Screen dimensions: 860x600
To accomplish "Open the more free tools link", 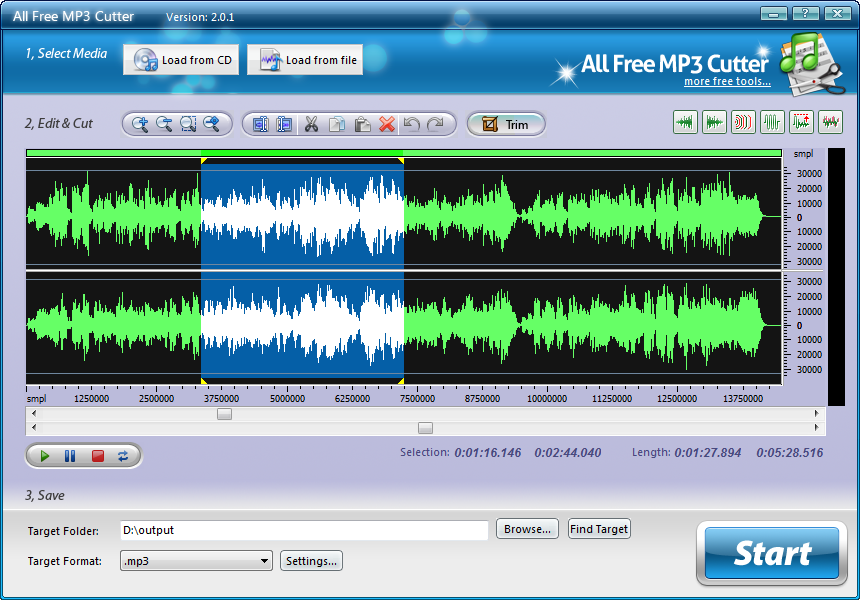I will [727, 82].
